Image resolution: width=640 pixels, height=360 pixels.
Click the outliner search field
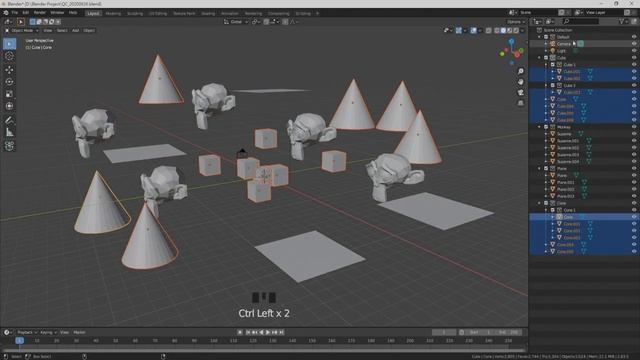580,21
